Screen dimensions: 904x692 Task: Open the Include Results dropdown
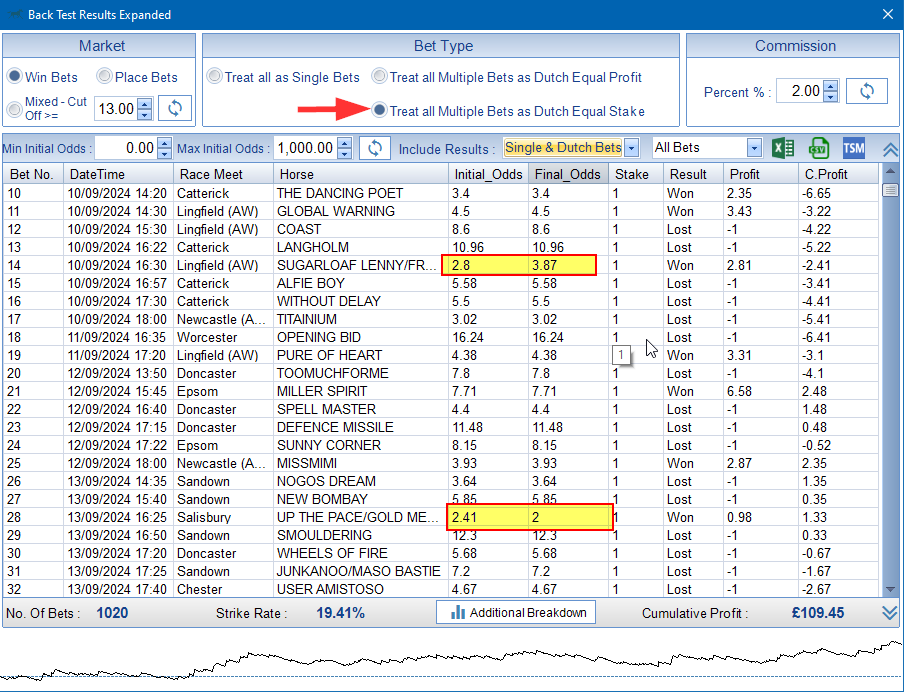(631, 148)
